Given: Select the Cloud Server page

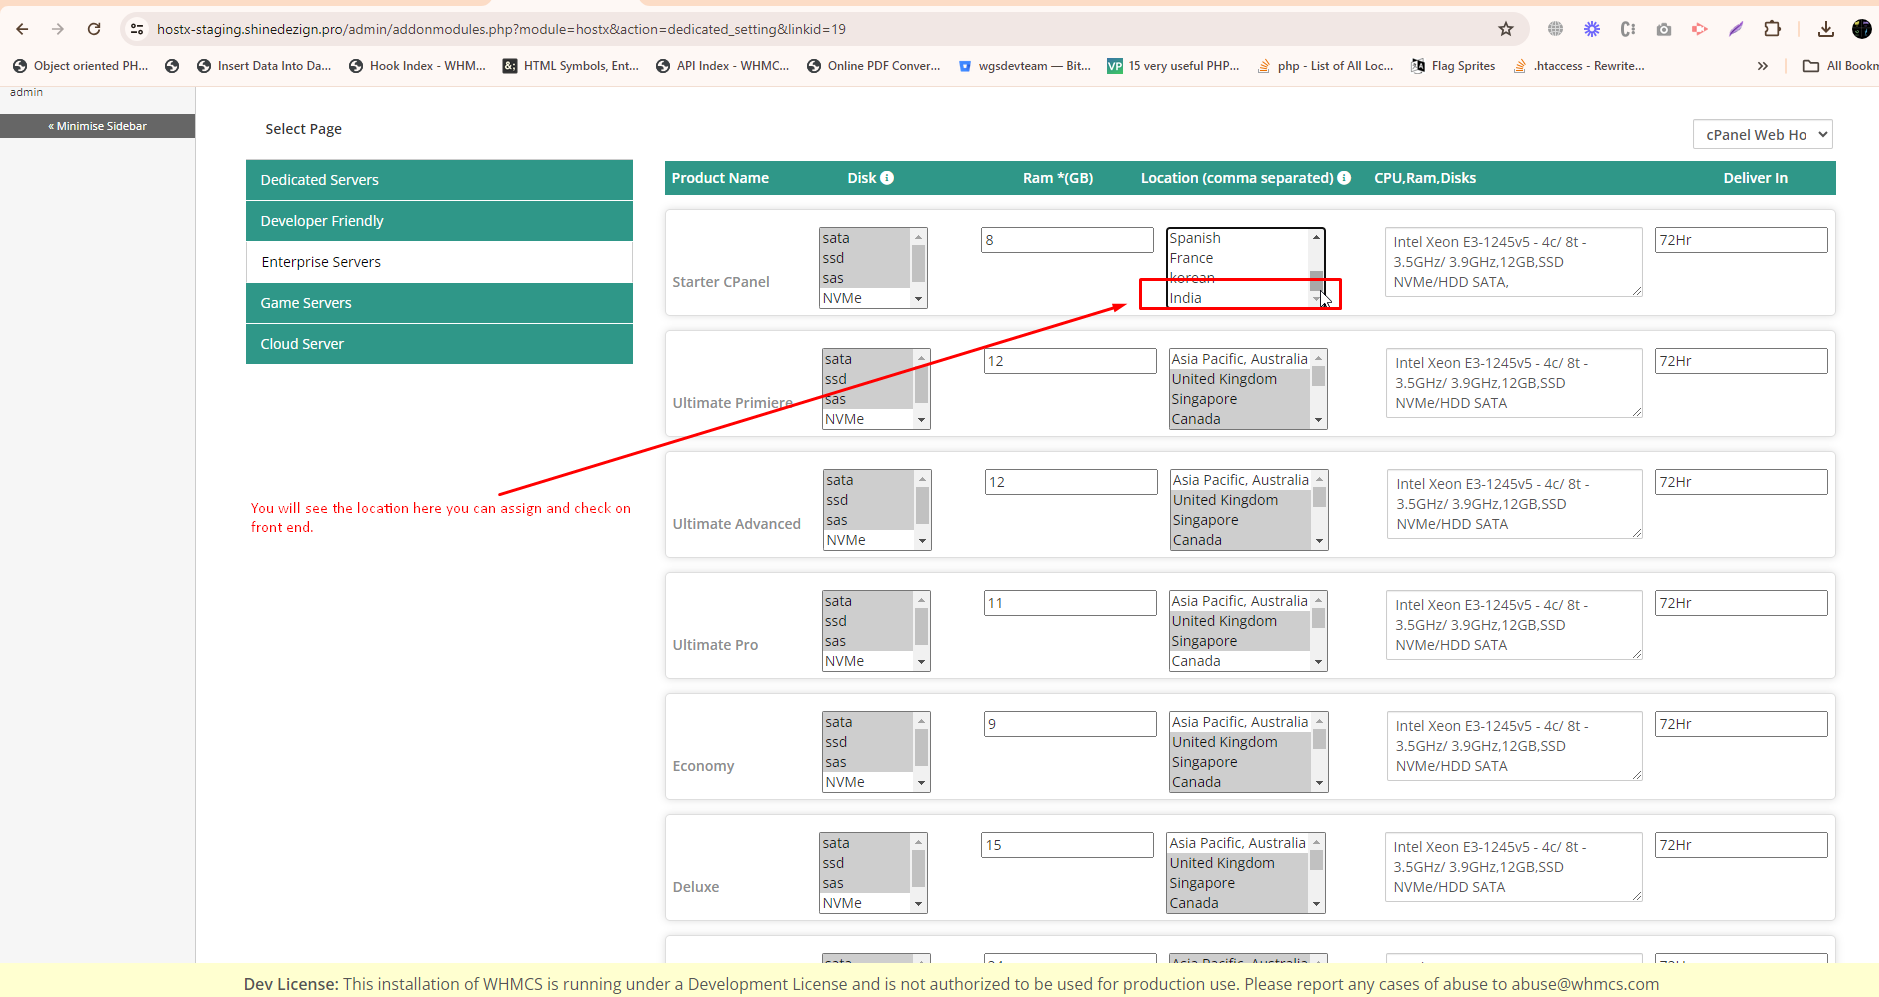Looking at the screenshot, I should [439, 344].
